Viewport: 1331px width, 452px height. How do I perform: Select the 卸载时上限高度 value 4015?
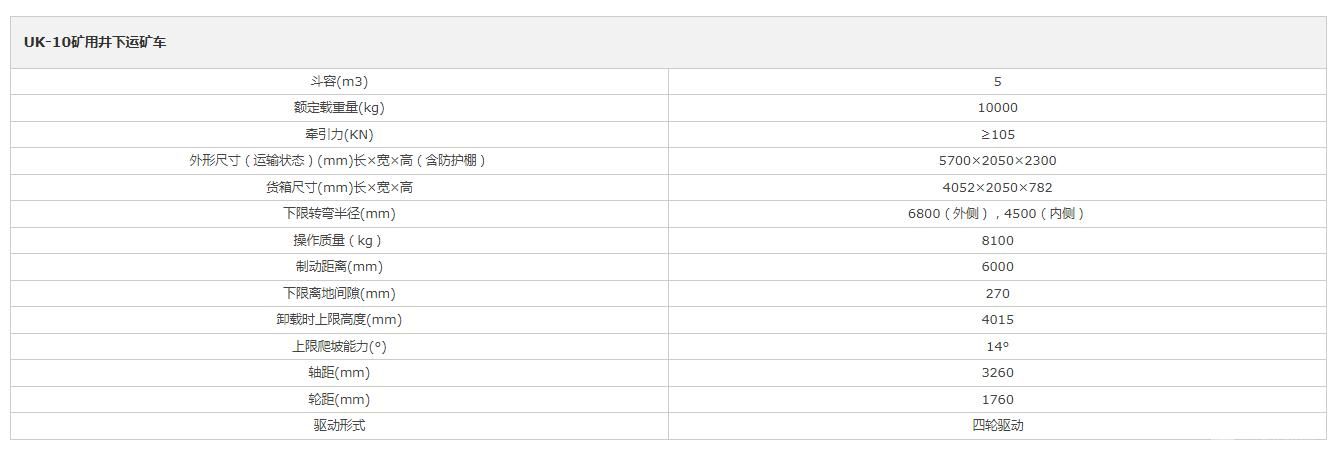(997, 319)
